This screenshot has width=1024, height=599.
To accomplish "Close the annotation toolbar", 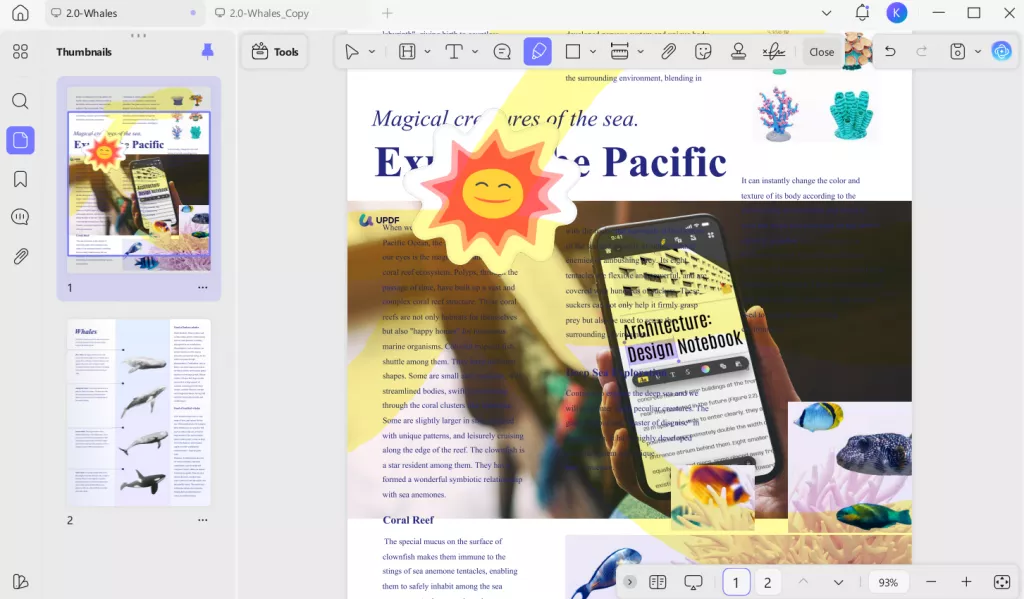I will [x=822, y=52].
